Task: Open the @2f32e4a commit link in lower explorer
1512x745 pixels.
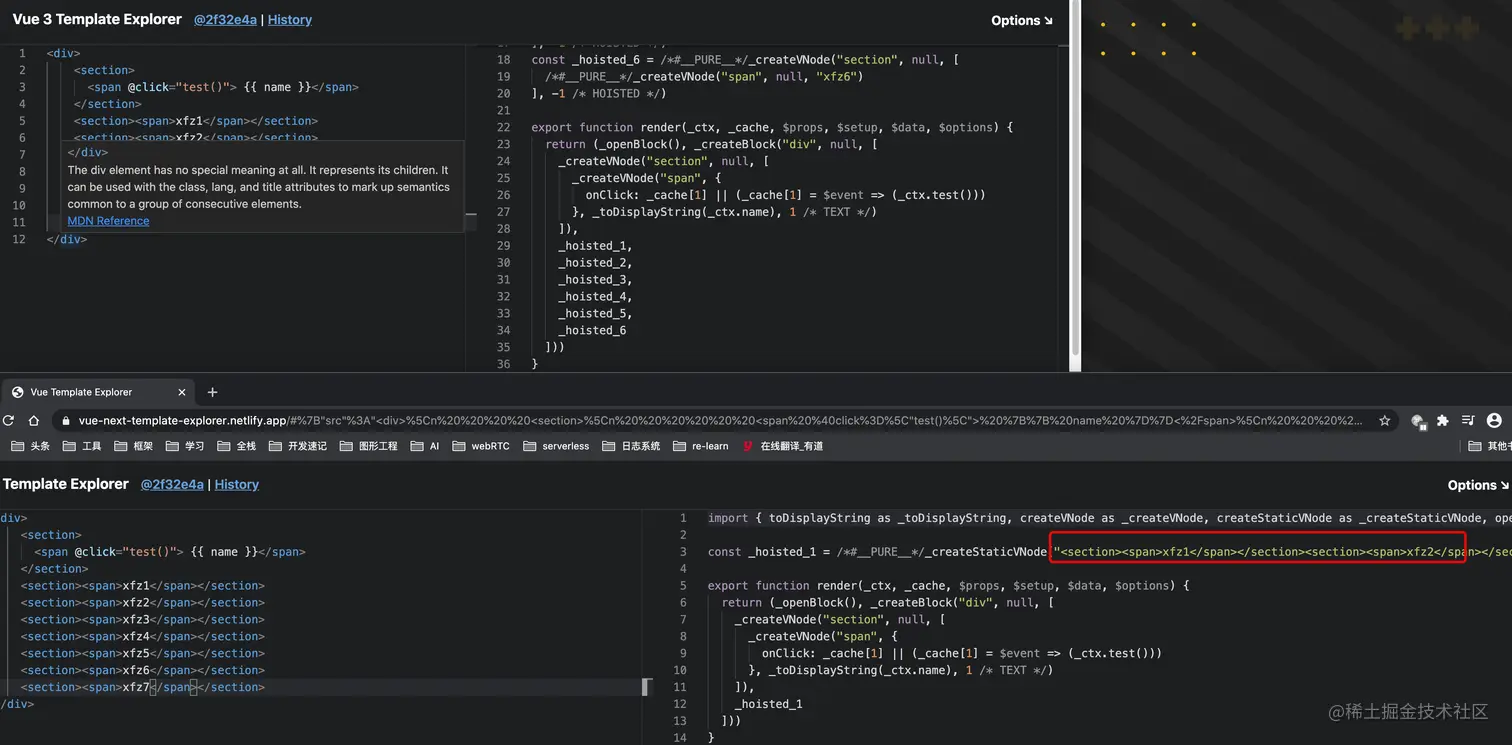Action: 172,485
